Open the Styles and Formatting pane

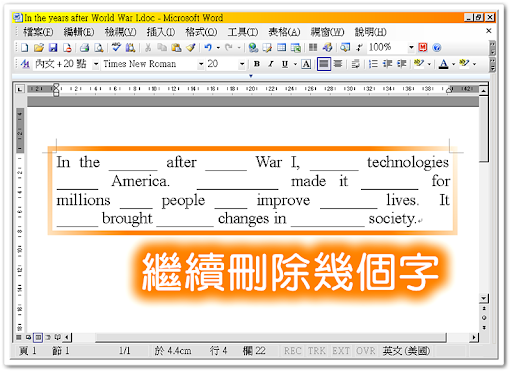point(25,64)
